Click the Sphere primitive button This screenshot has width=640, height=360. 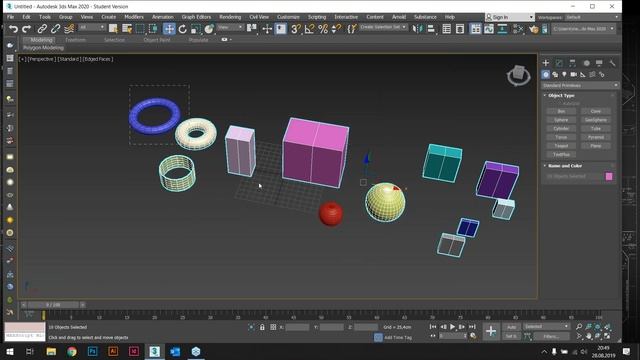click(561, 120)
